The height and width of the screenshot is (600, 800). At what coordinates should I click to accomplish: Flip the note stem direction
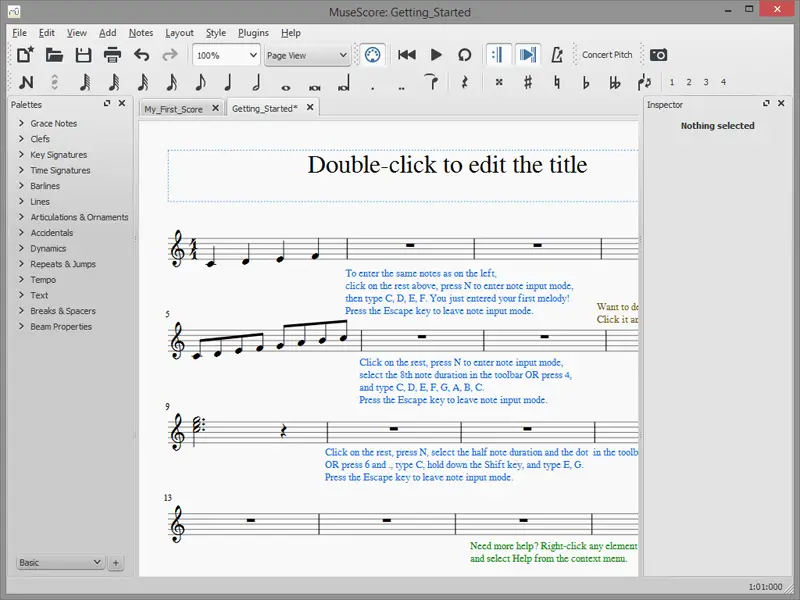644,82
